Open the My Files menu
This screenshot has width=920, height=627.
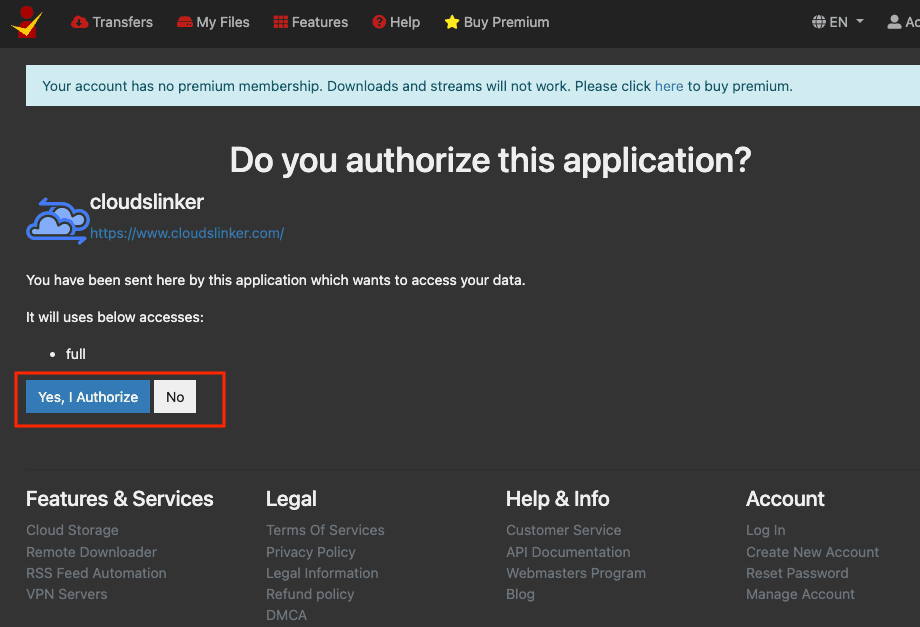pos(213,22)
